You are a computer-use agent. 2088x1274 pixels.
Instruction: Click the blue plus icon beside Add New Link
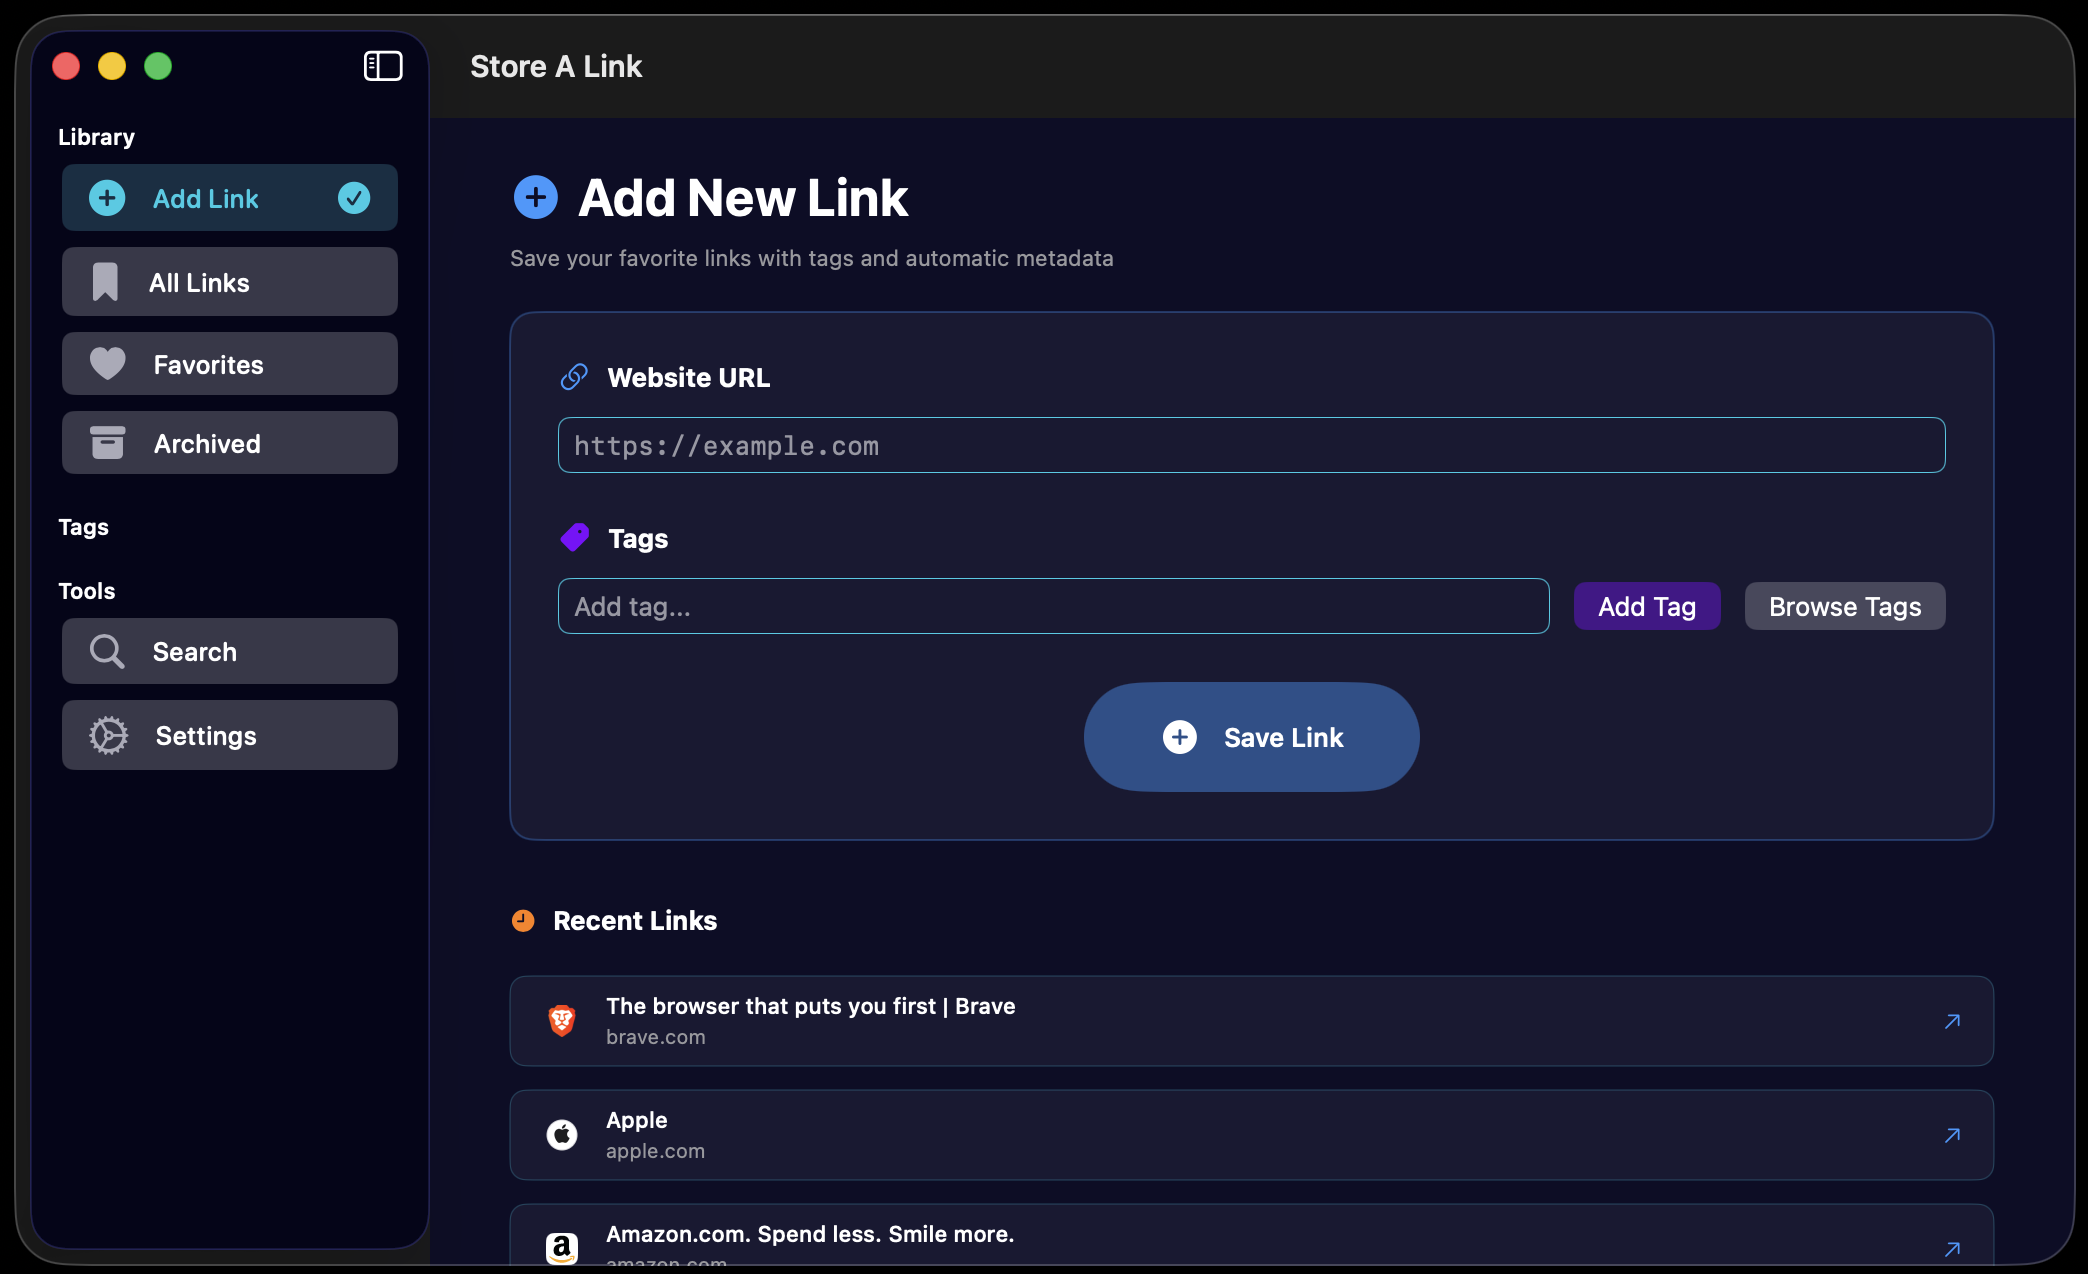pyautogui.click(x=536, y=197)
